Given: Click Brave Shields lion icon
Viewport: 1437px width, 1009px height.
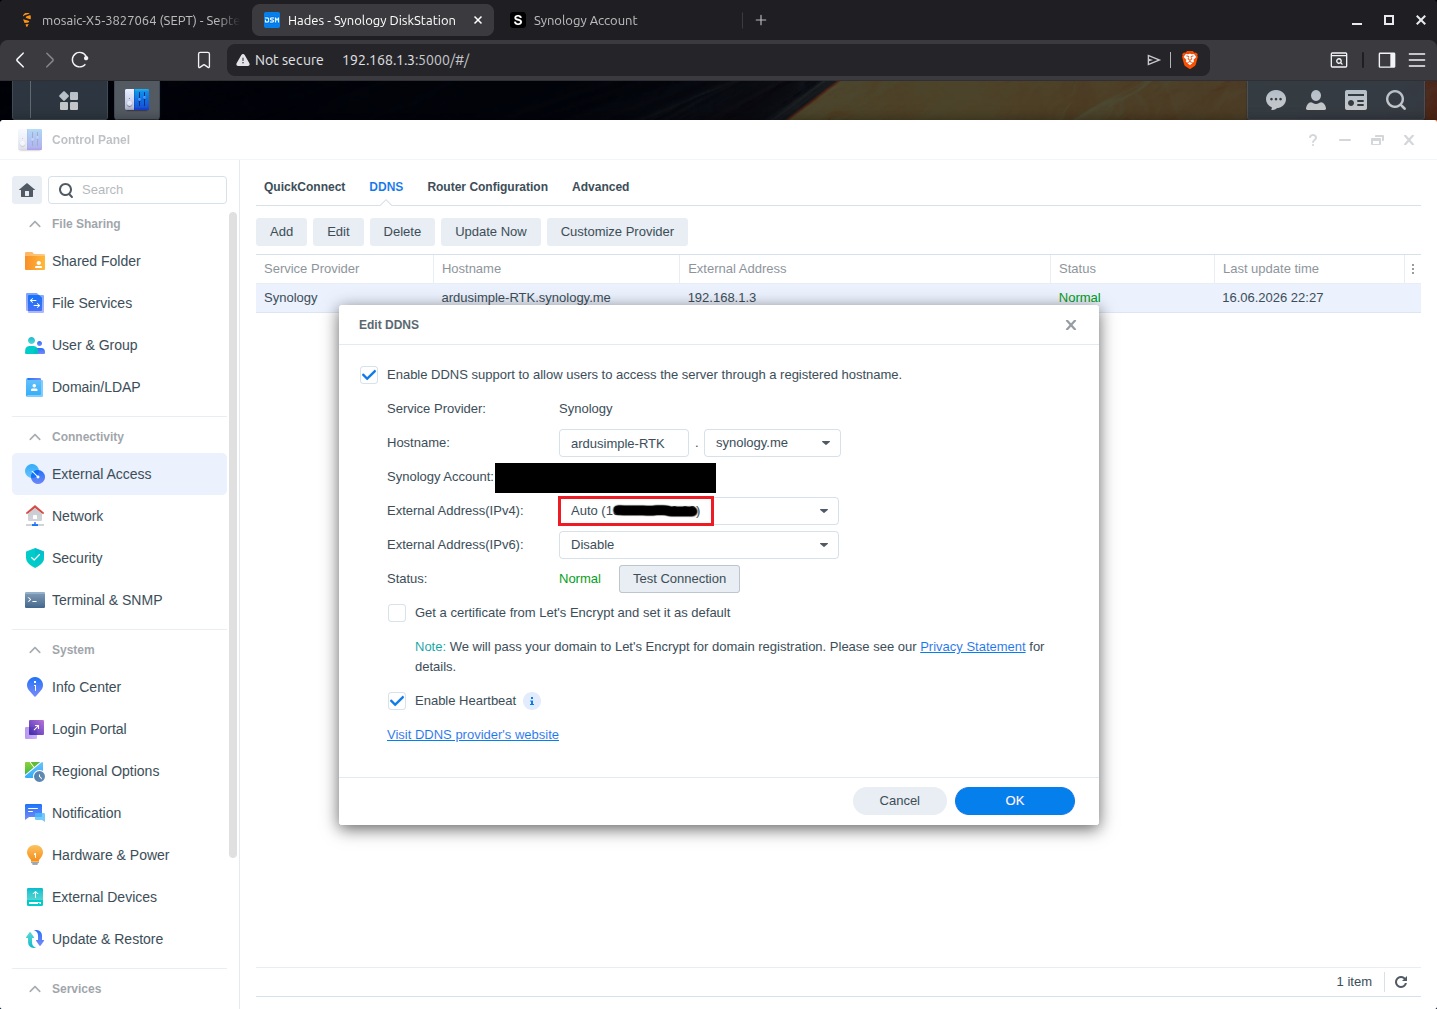Looking at the screenshot, I should tap(1190, 60).
